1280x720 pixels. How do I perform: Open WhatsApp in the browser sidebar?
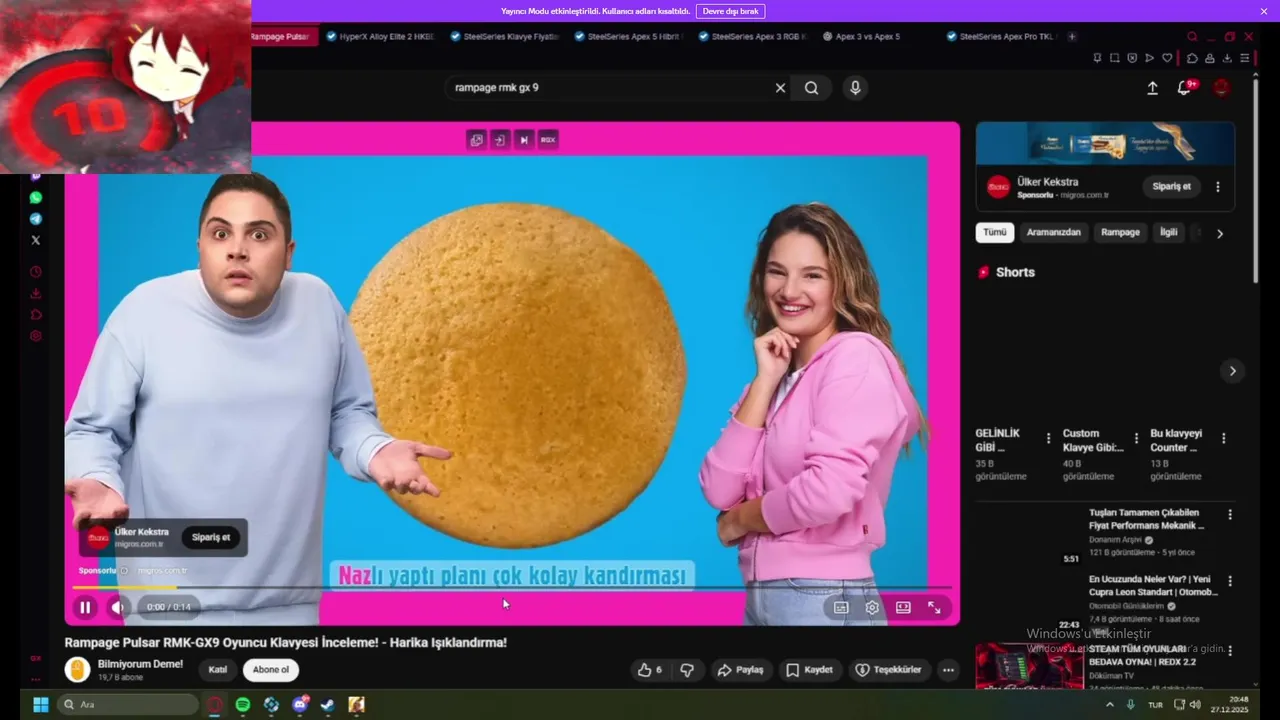pos(36,198)
